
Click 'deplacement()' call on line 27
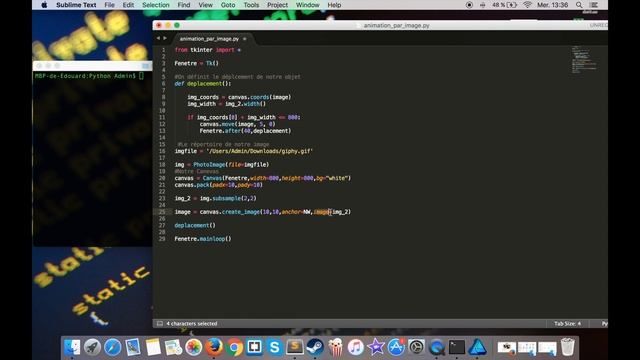(195, 225)
